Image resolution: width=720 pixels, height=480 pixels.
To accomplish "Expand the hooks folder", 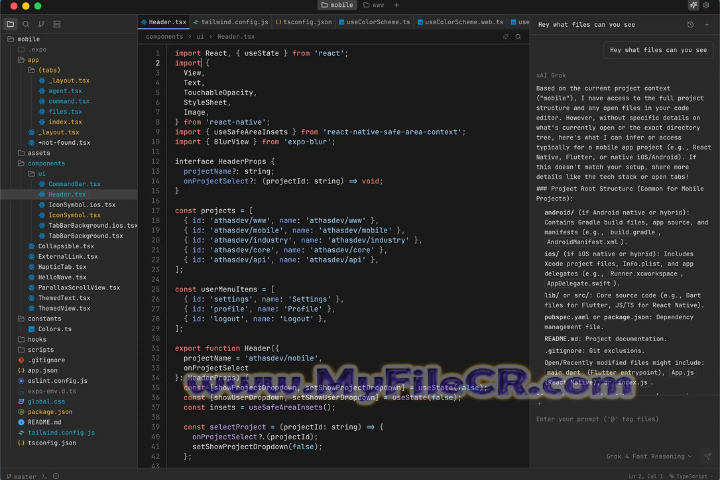I will click(x=32, y=339).
